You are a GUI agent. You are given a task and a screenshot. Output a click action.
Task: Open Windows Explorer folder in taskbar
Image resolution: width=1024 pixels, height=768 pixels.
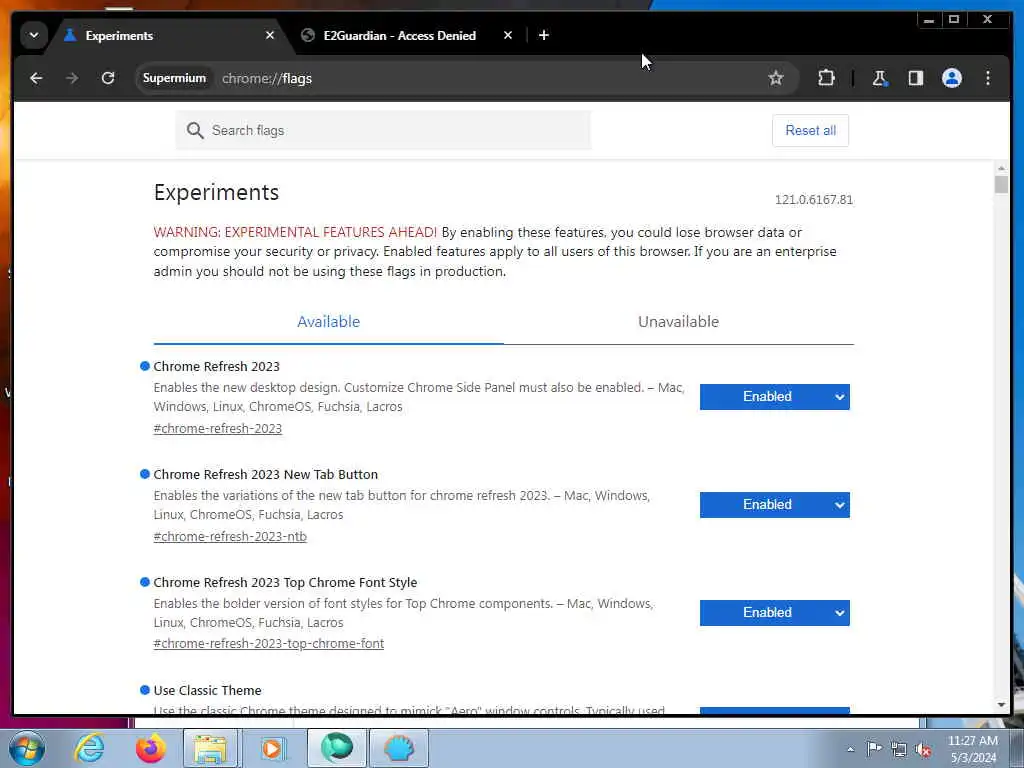point(210,748)
